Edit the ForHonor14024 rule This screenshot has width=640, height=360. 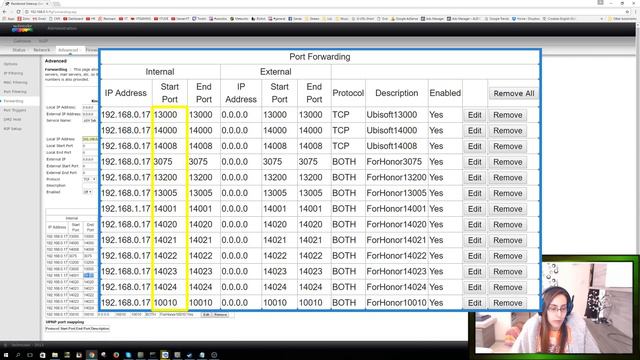tap(474, 287)
